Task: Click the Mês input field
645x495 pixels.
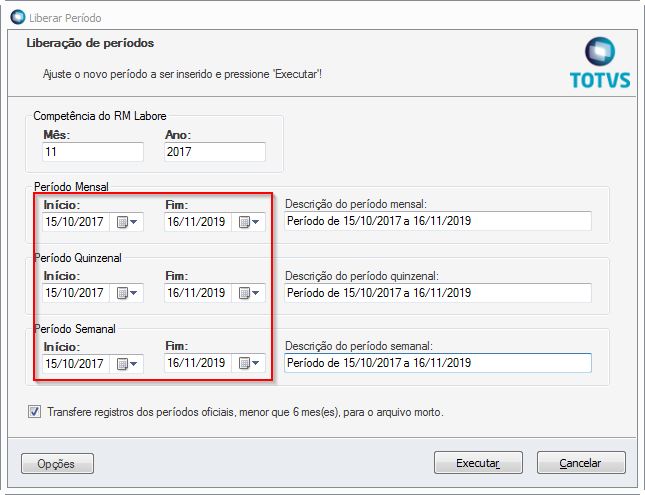Action: tap(93, 152)
